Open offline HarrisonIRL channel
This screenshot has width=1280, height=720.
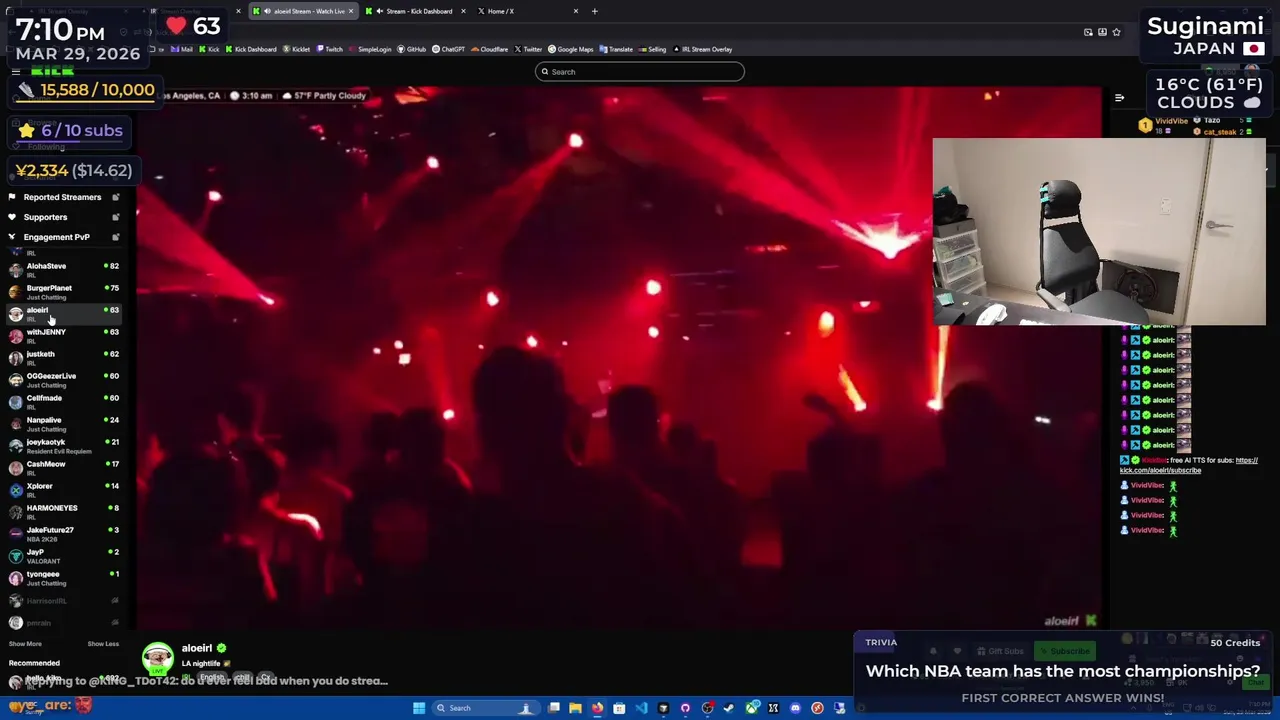pos(63,600)
